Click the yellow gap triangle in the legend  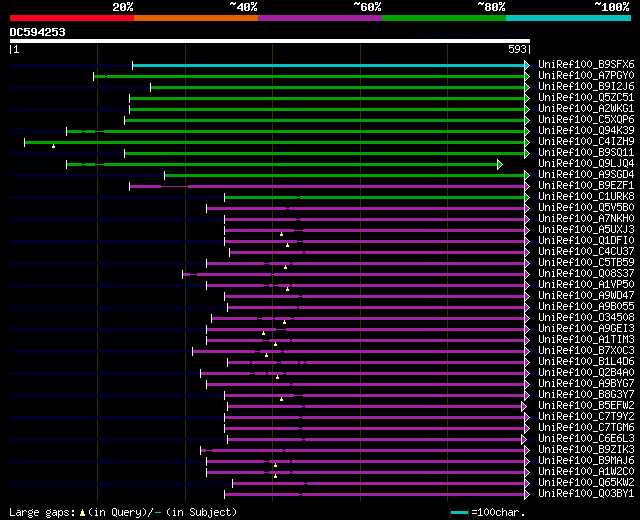[x=82, y=512]
